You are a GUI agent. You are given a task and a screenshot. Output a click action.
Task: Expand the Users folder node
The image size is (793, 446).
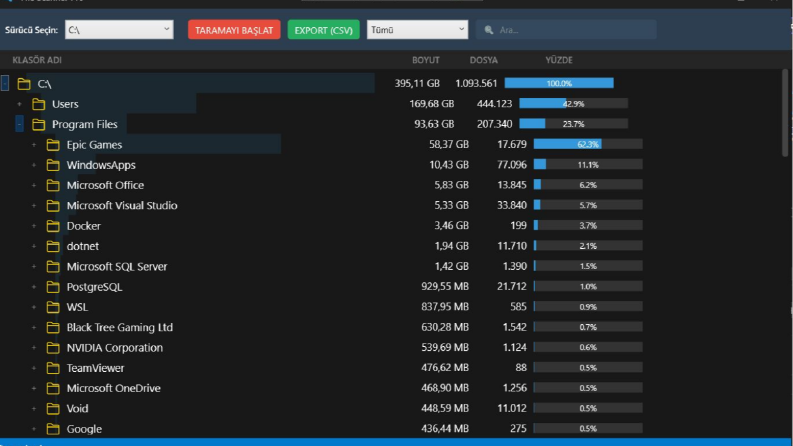click(x=20, y=104)
